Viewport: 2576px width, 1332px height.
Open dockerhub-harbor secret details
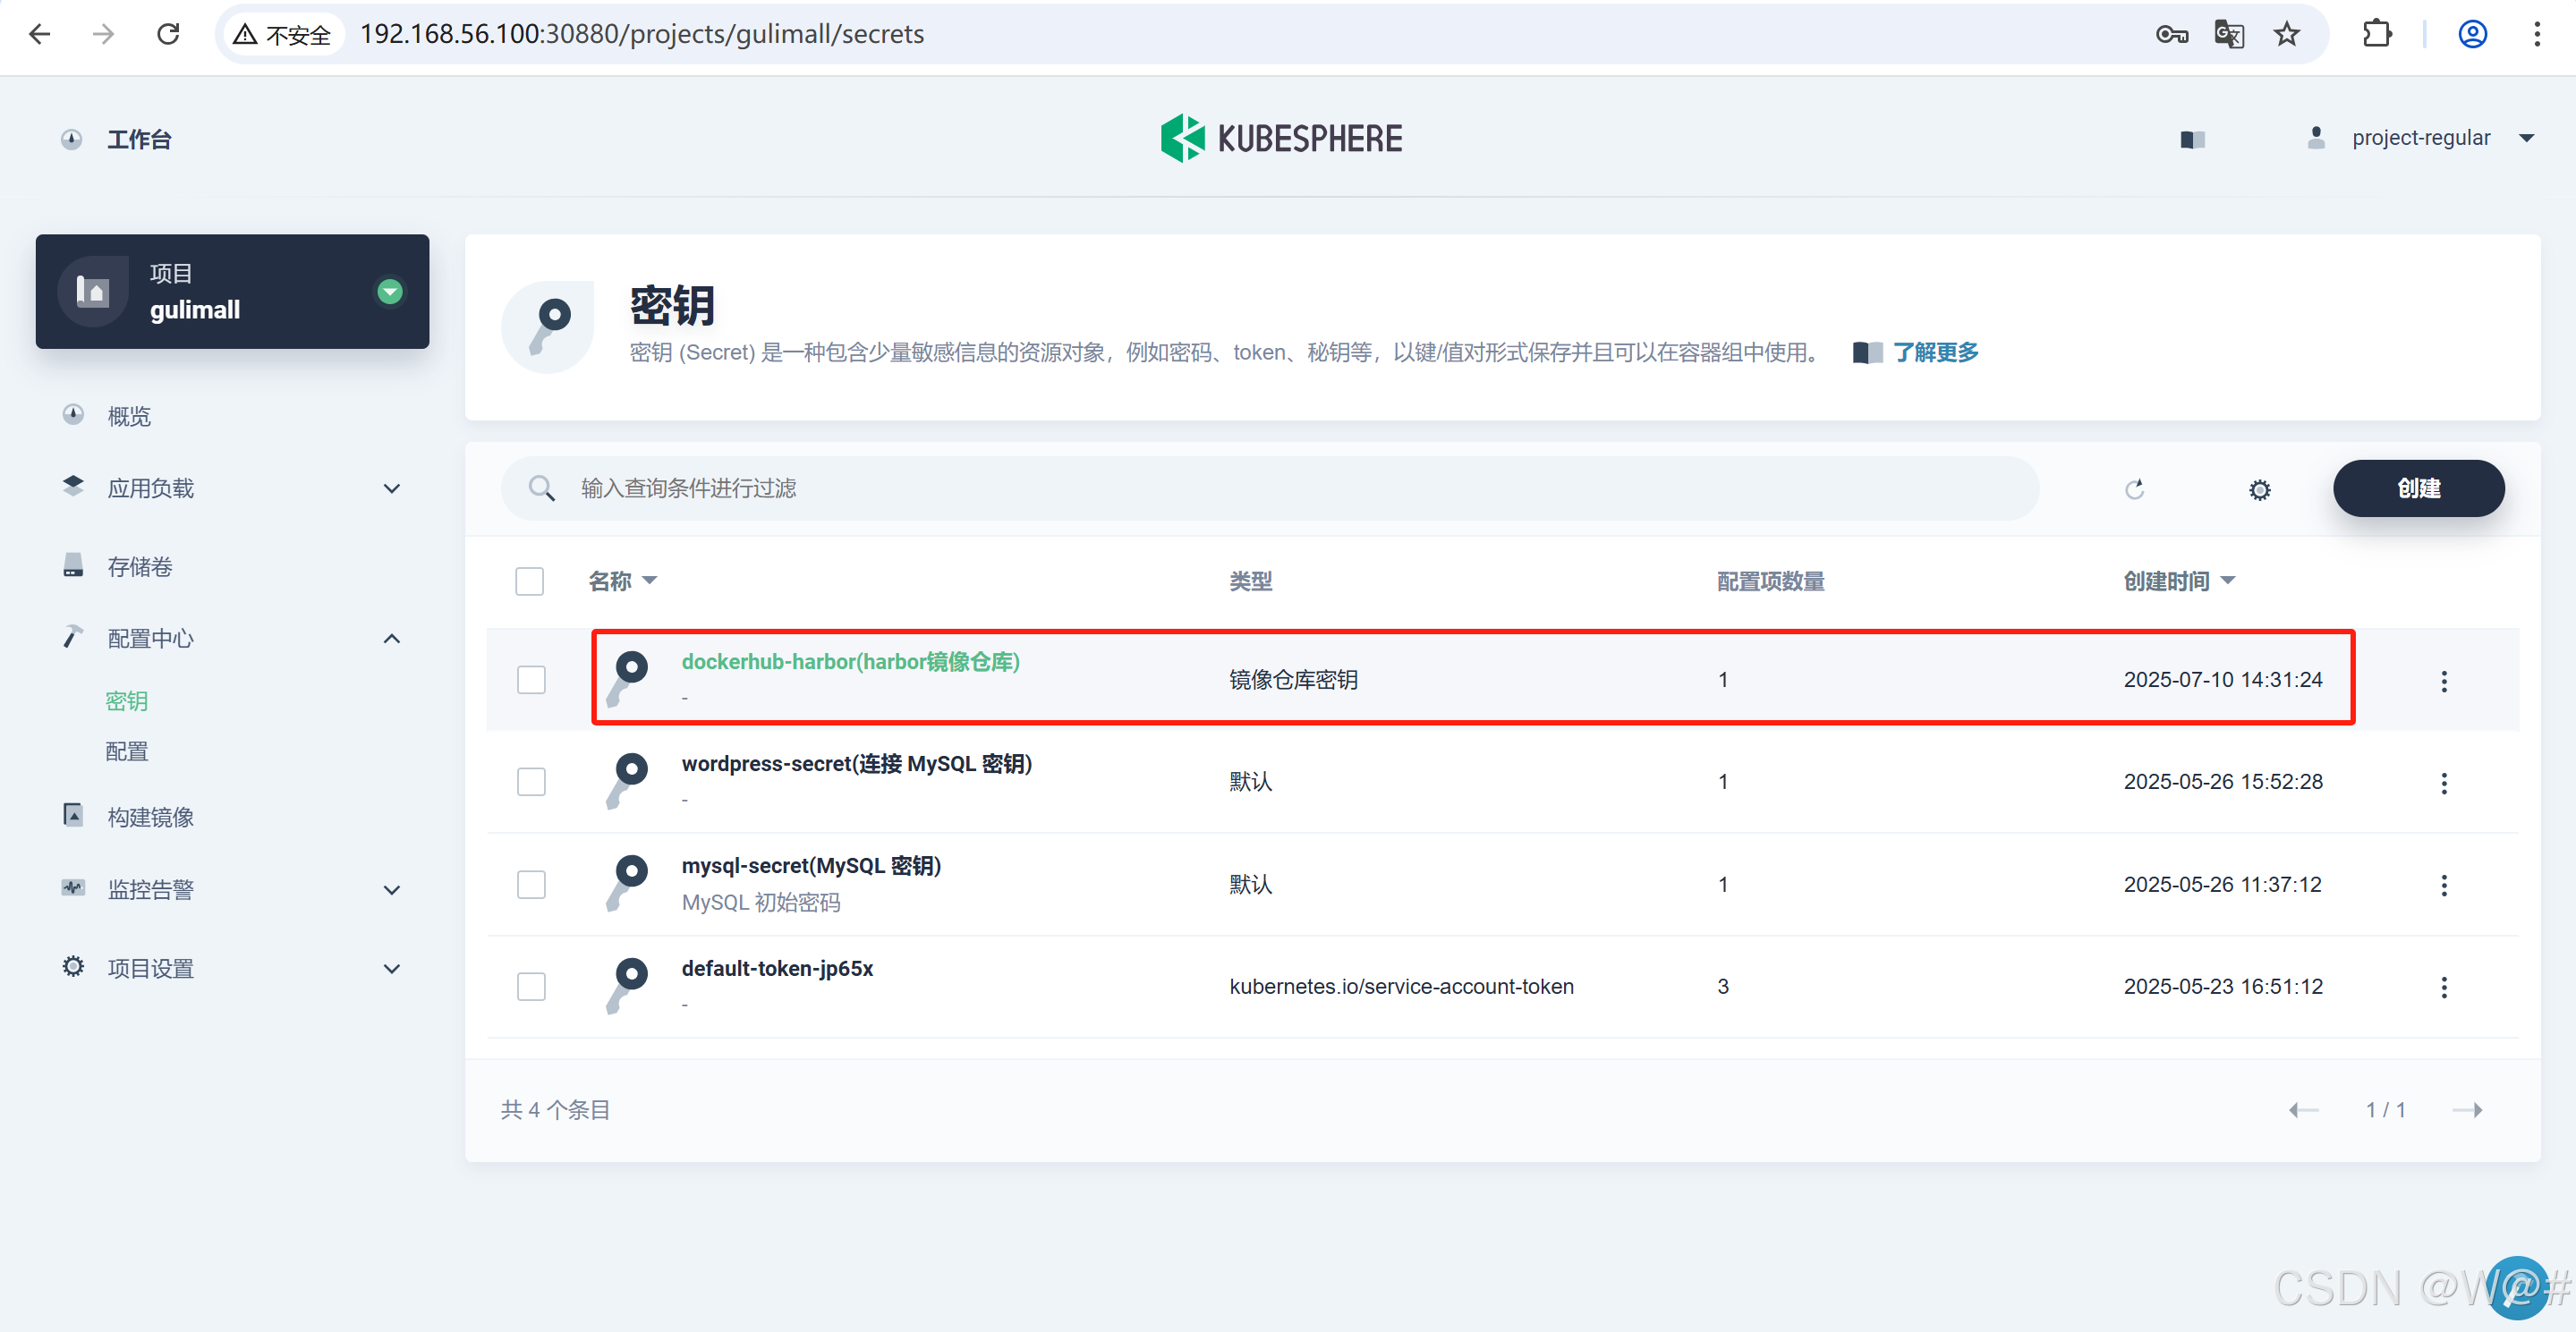click(850, 662)
